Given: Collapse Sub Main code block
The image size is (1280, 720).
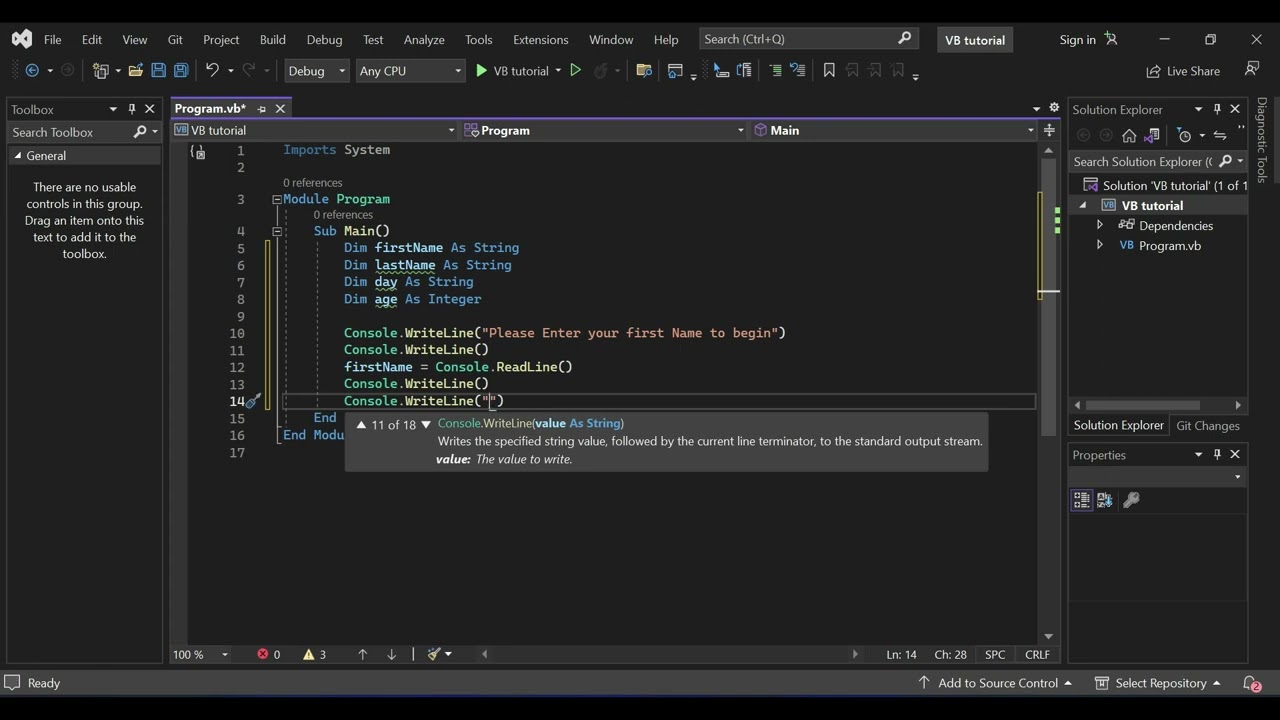Looking at the screenshot, I should pos(277,231).
